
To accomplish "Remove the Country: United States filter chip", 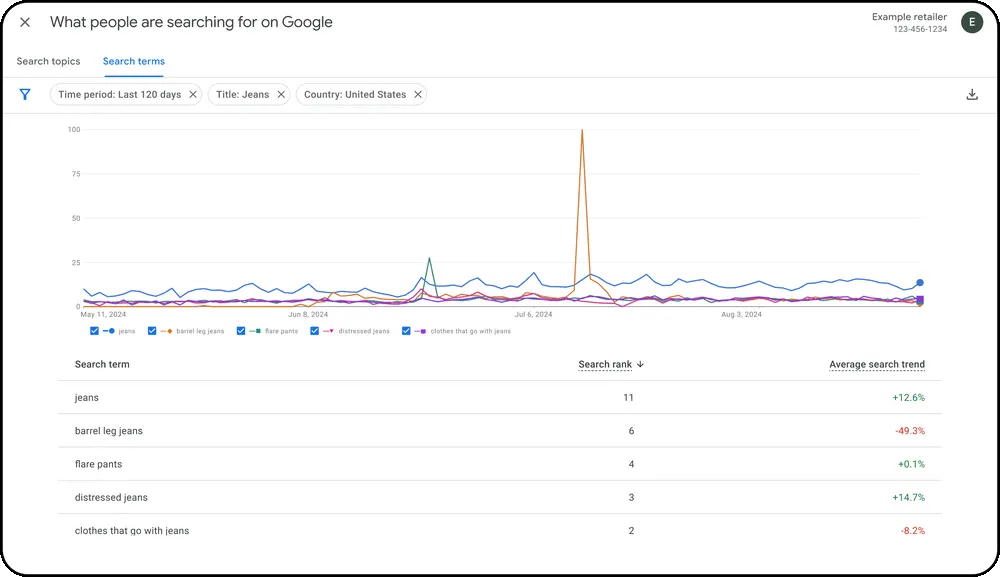I will [417, 94].
